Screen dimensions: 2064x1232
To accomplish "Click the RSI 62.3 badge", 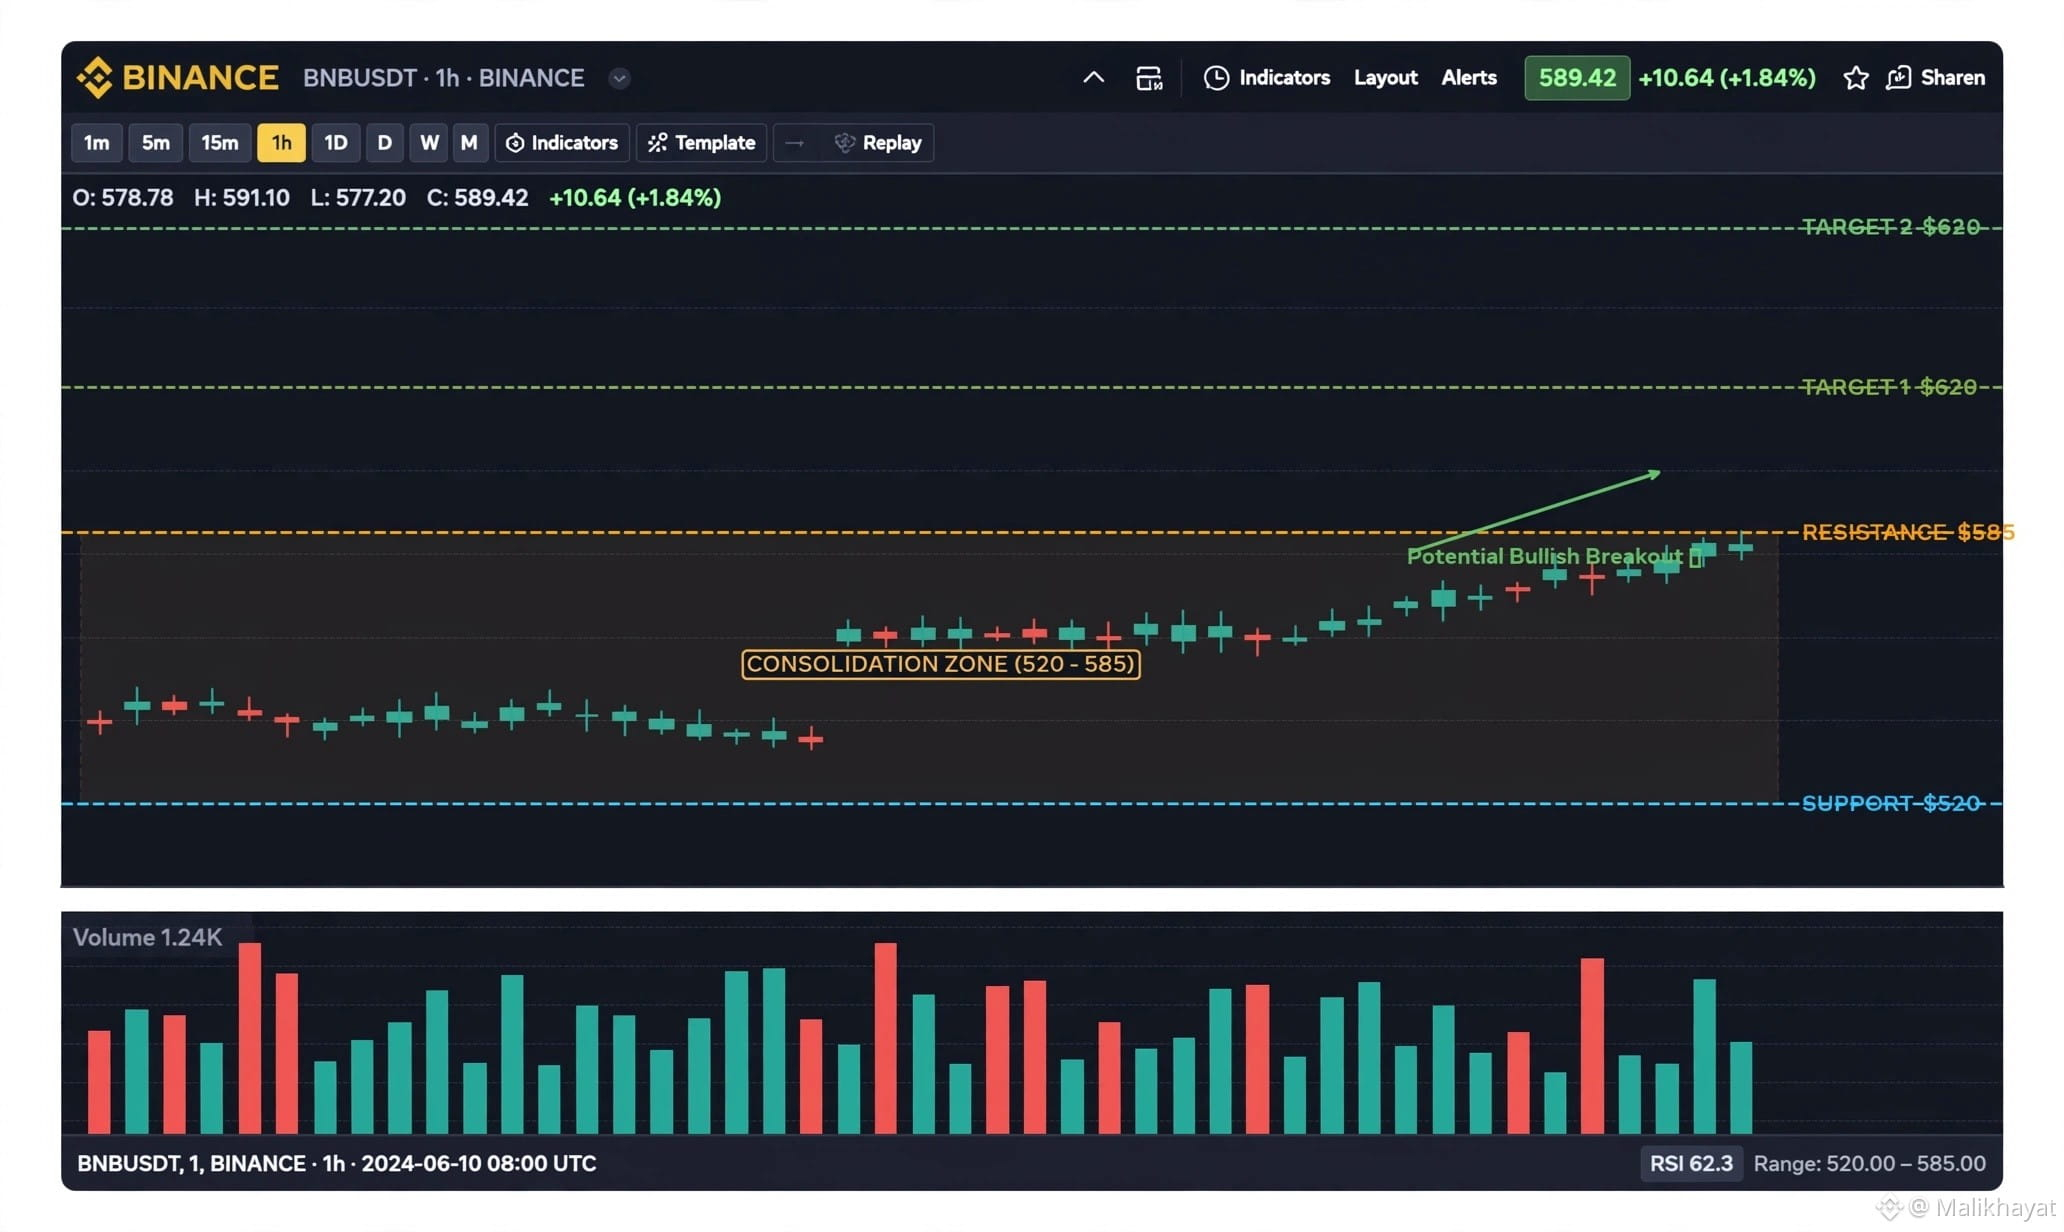I will point(1691,1163).
